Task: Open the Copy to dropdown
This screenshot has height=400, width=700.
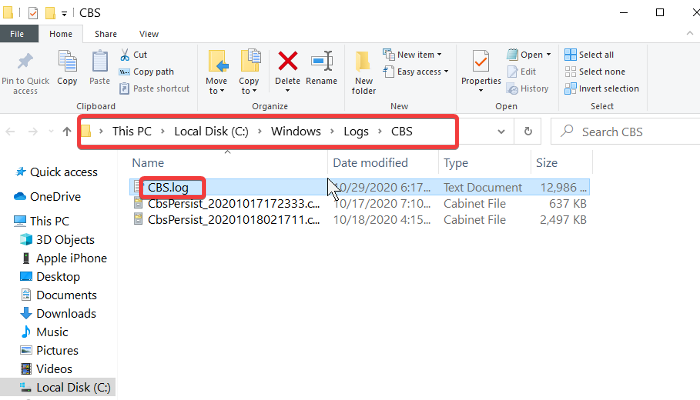Action: 249,72
